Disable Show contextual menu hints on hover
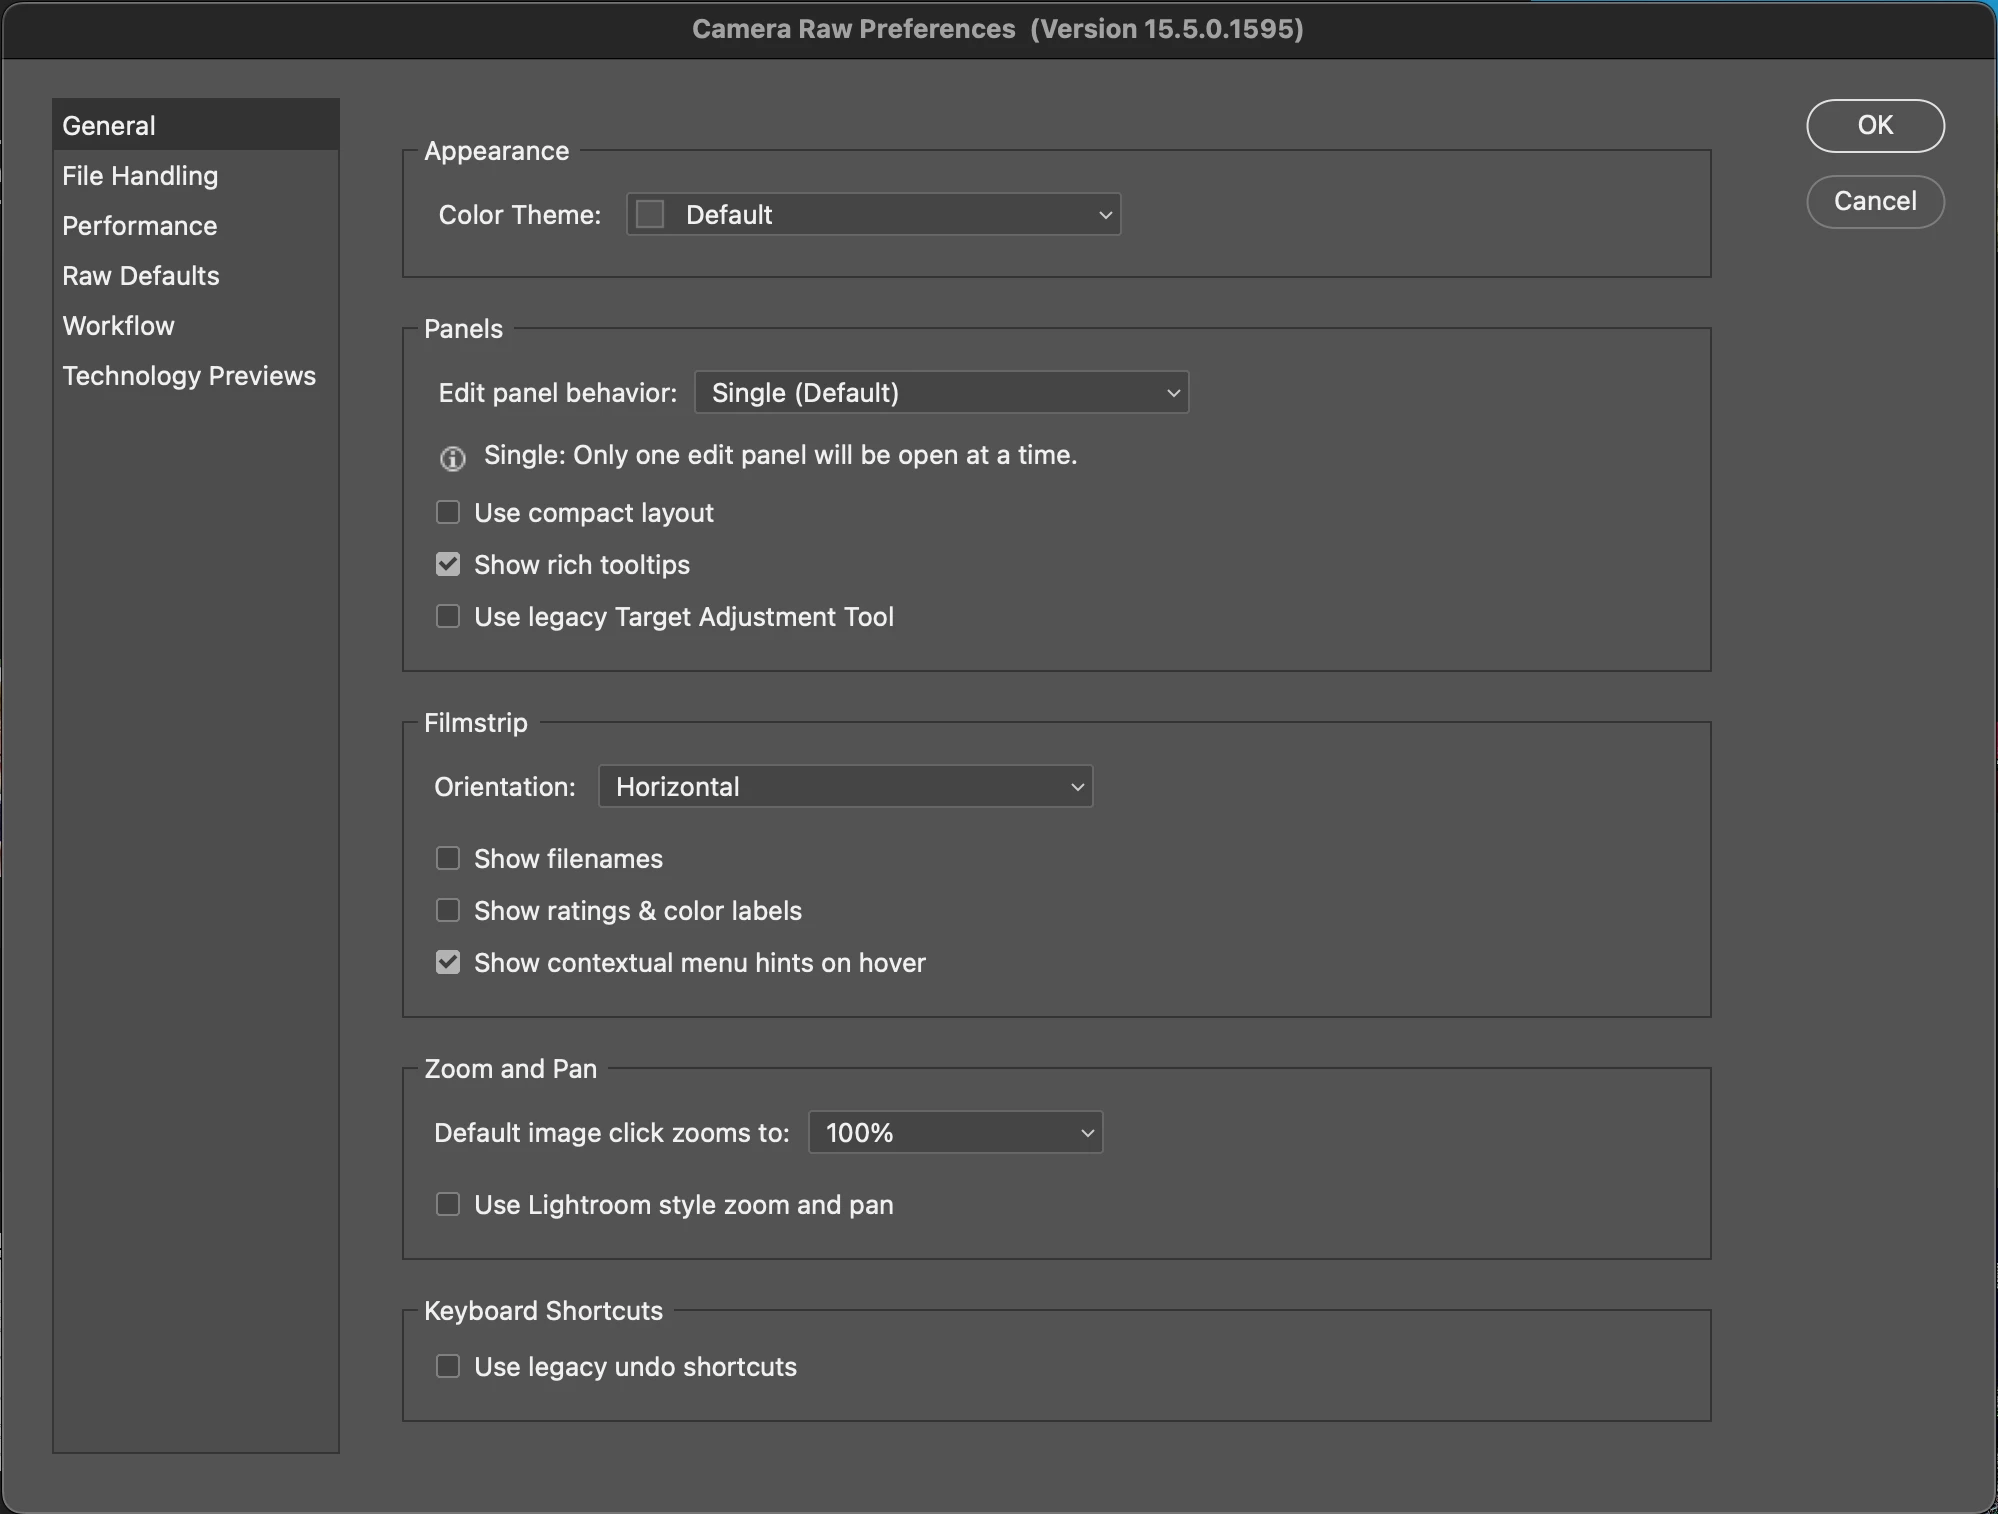 pos(448,962)
